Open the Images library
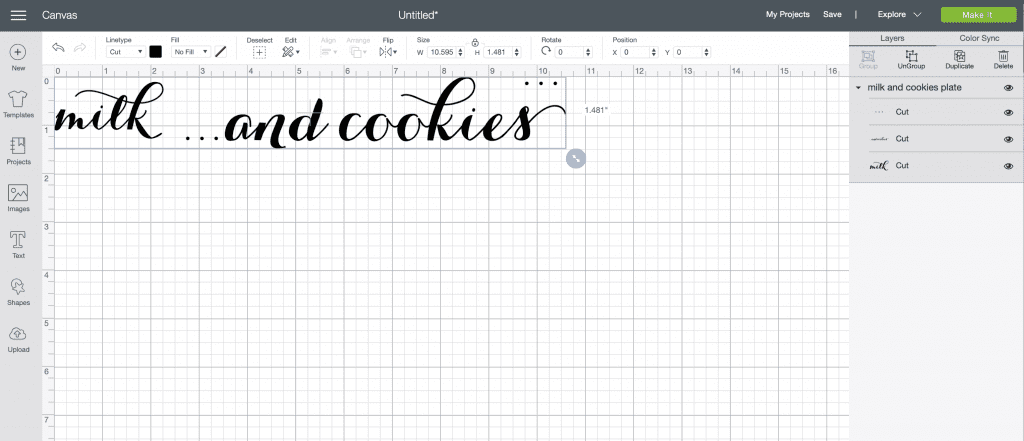This screenshot has width=1024, height=441. click(18, 198)
